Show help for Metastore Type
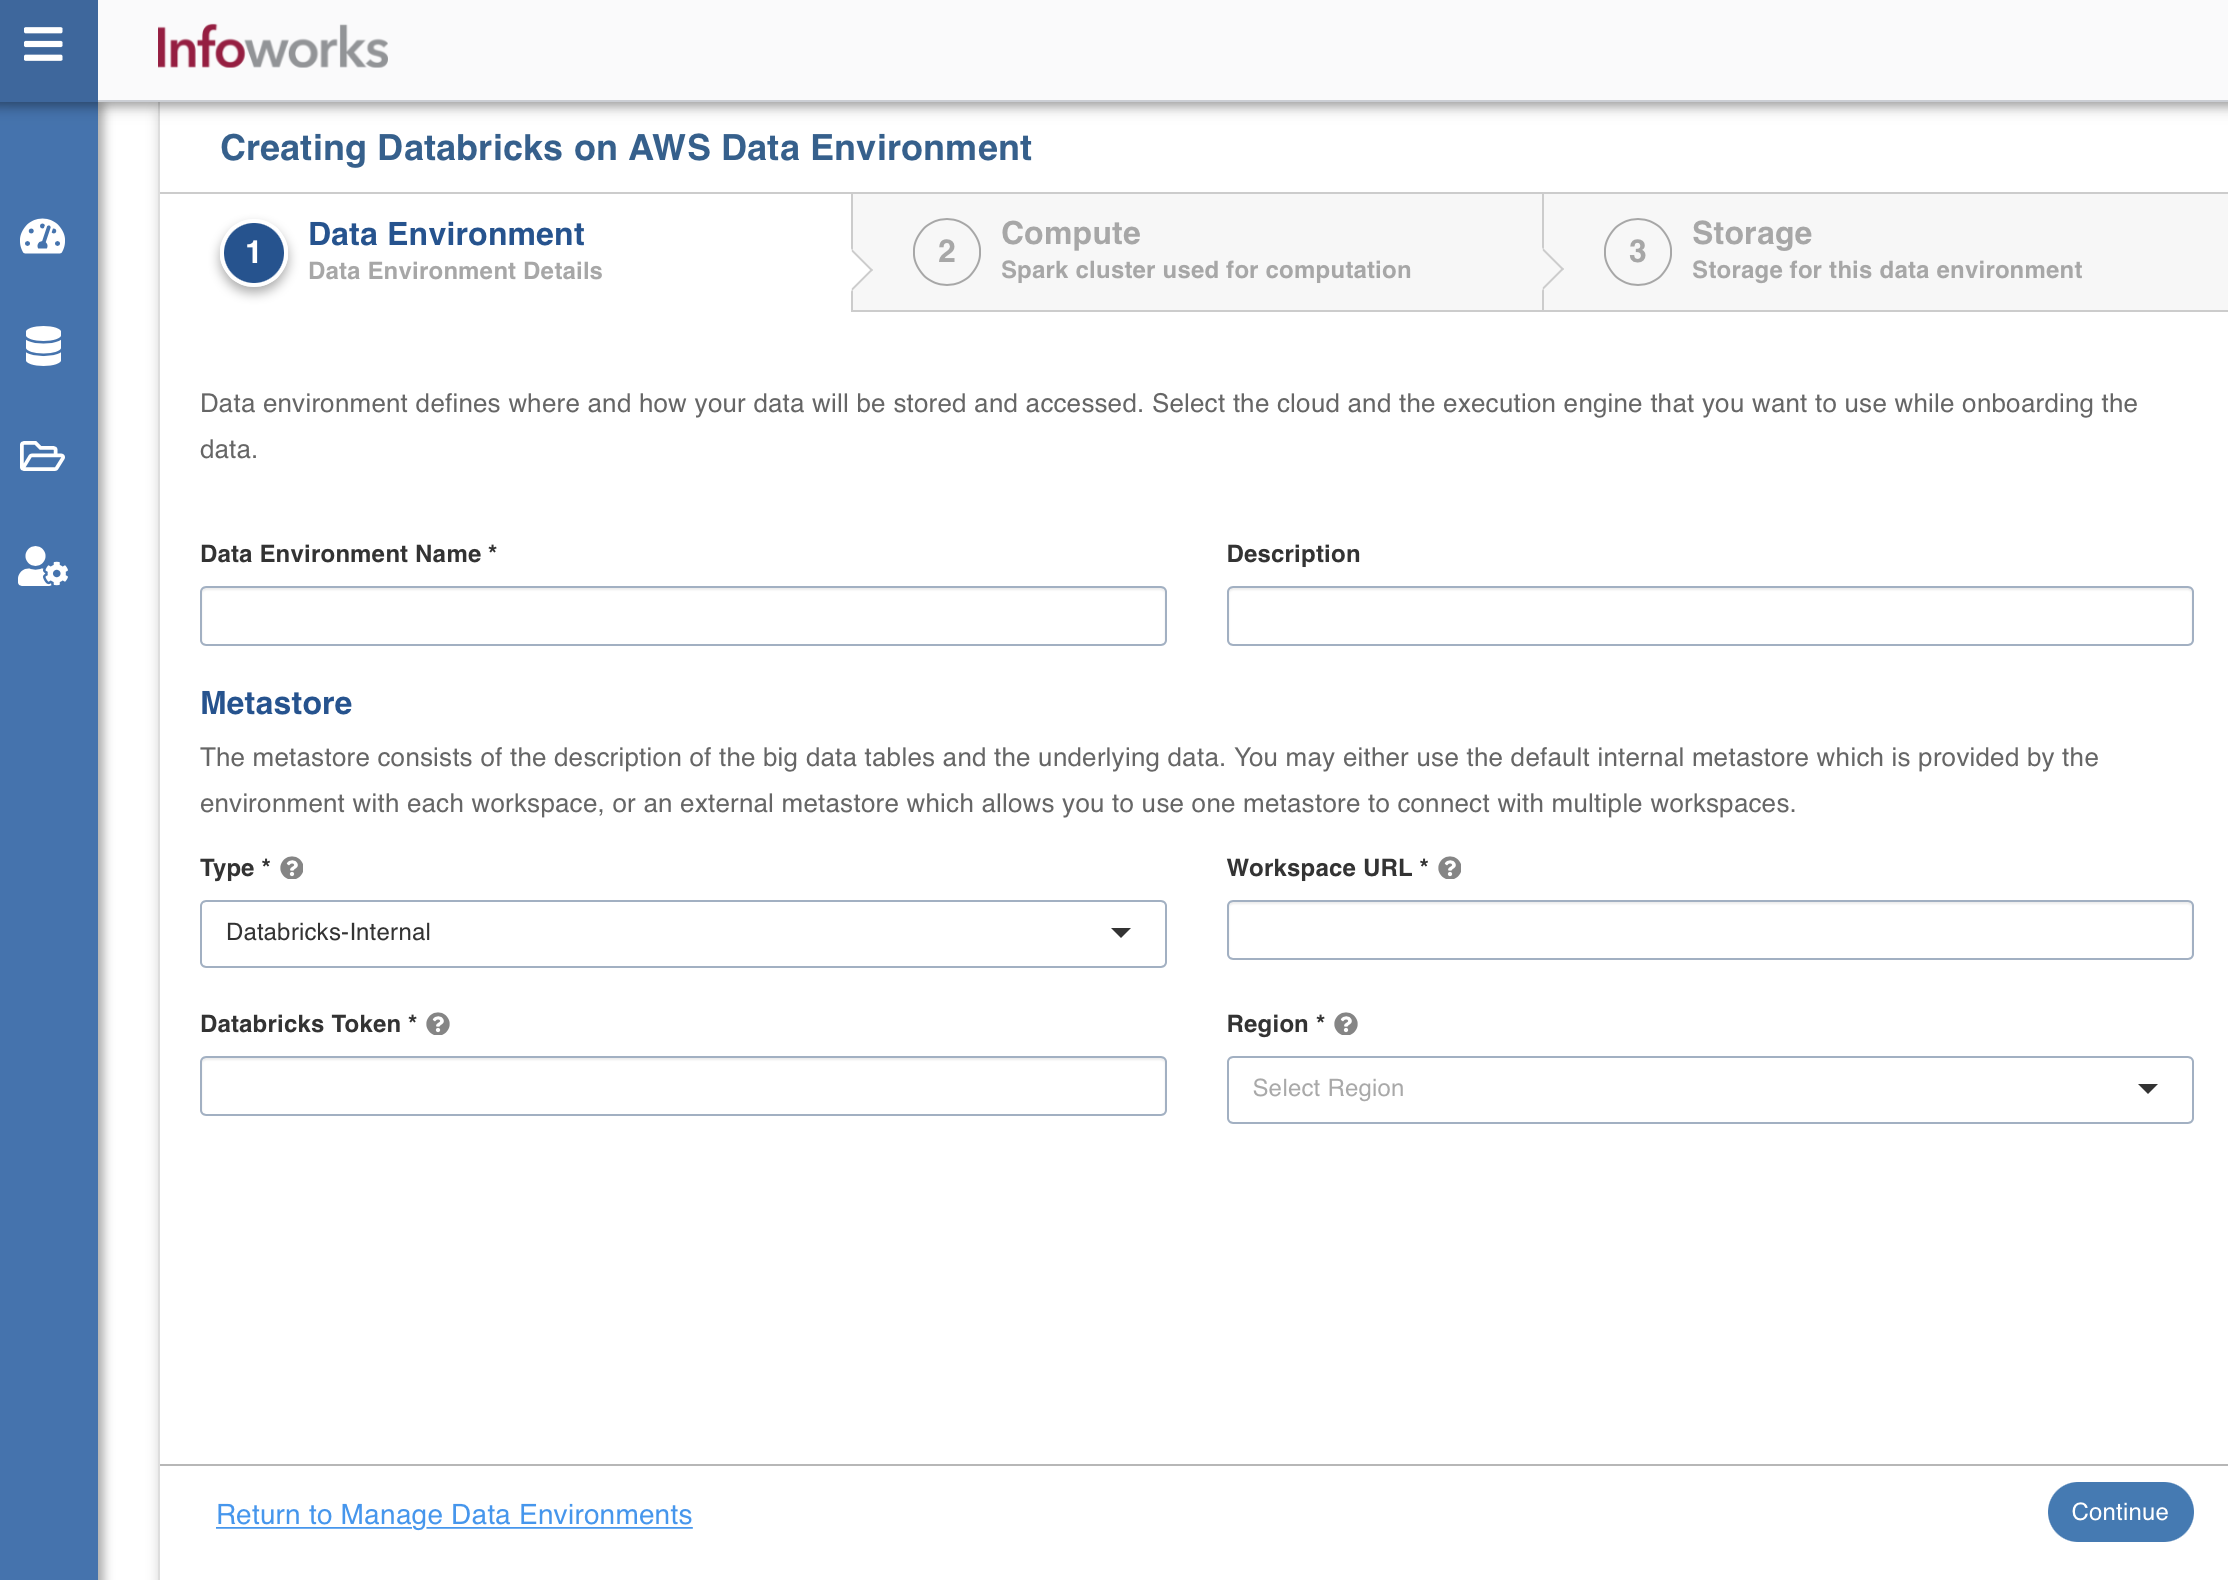The height and width of the screenshot is (1580, 2228). coord(292,868)
